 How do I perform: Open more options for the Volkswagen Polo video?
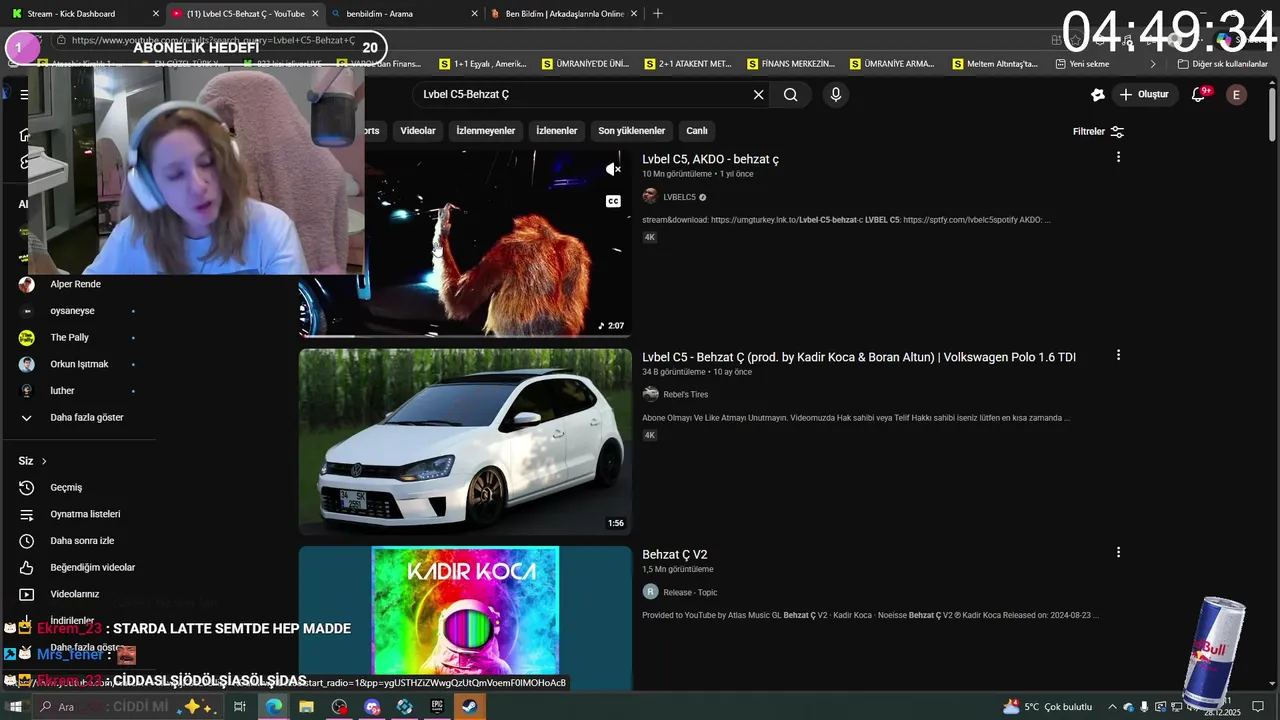click(1118, 355)
